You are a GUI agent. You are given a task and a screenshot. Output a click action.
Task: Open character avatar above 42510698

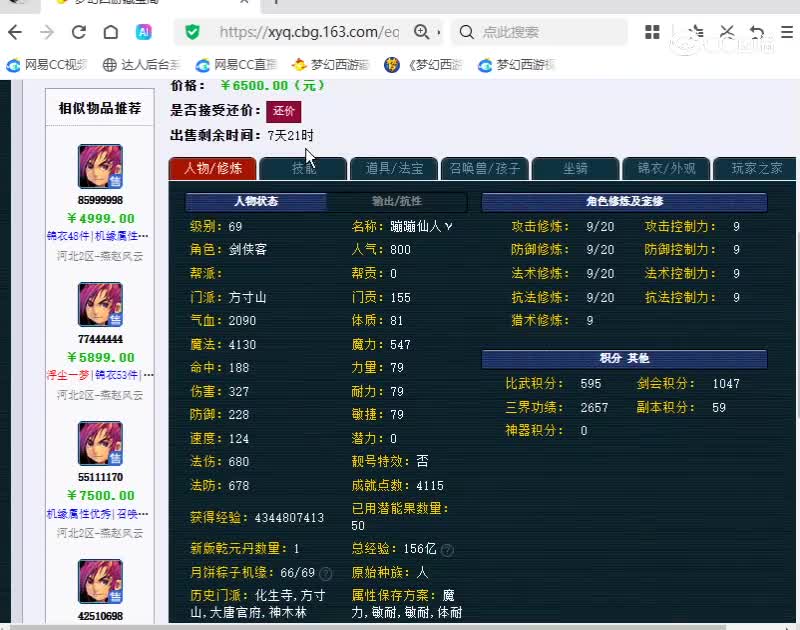pyautogui.click(x=100, y=582)
